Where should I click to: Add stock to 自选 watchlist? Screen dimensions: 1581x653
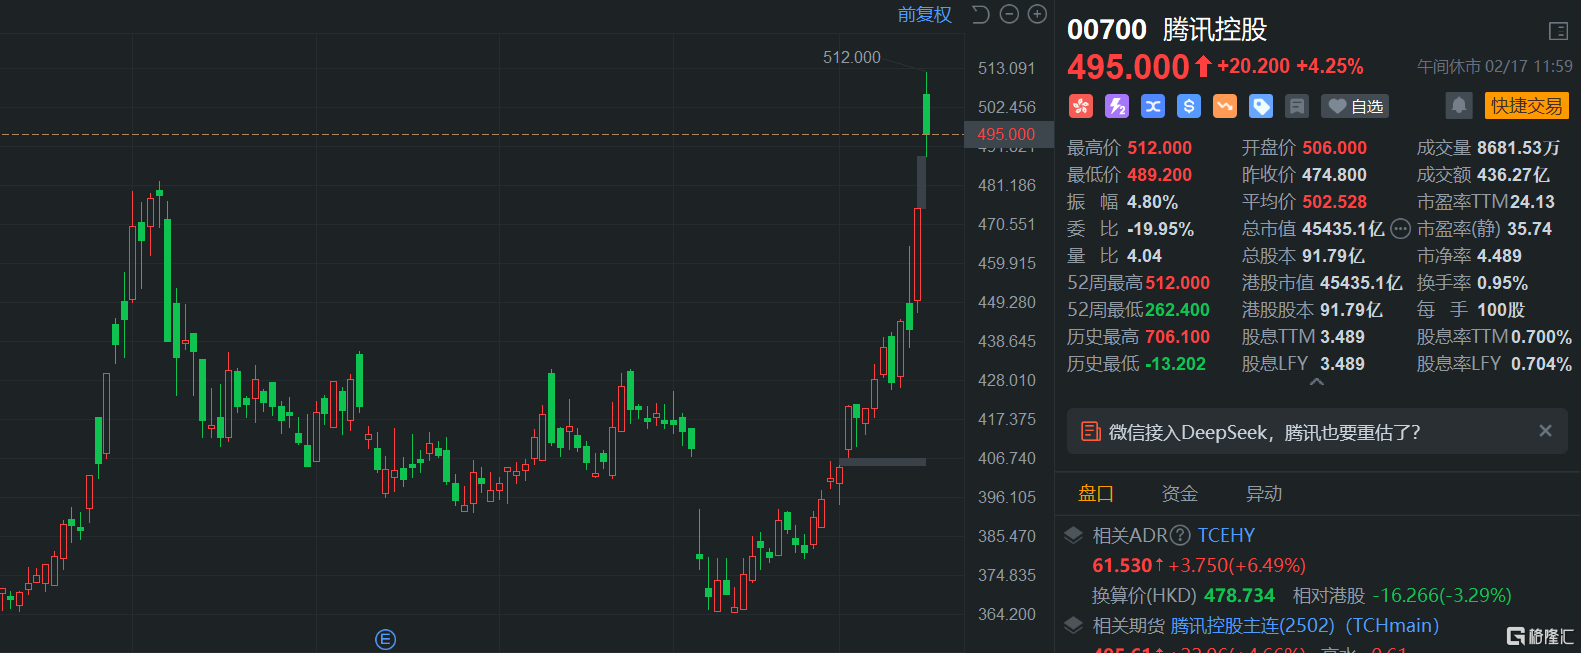1355,106
